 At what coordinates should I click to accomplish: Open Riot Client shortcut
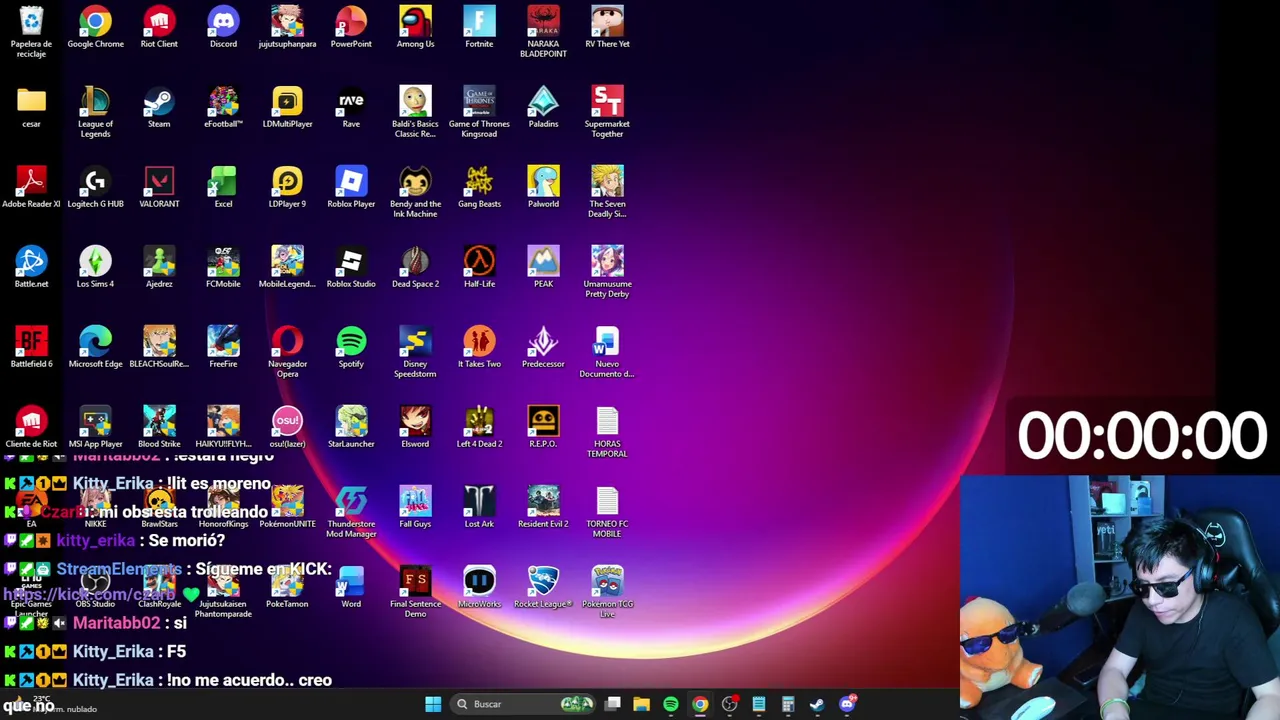coord(159,27)
